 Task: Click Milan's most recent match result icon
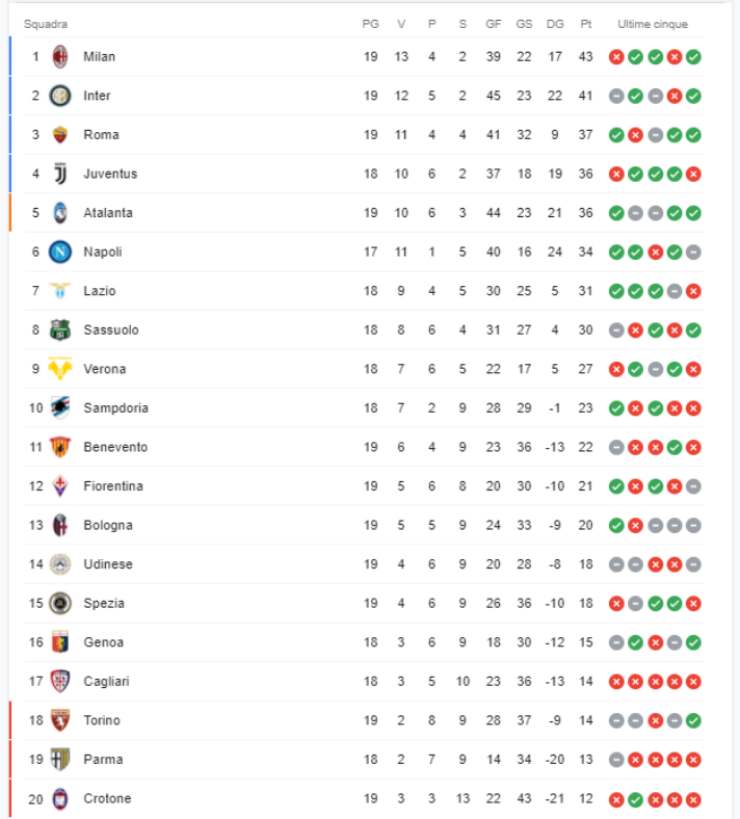(x=694, y=57)
